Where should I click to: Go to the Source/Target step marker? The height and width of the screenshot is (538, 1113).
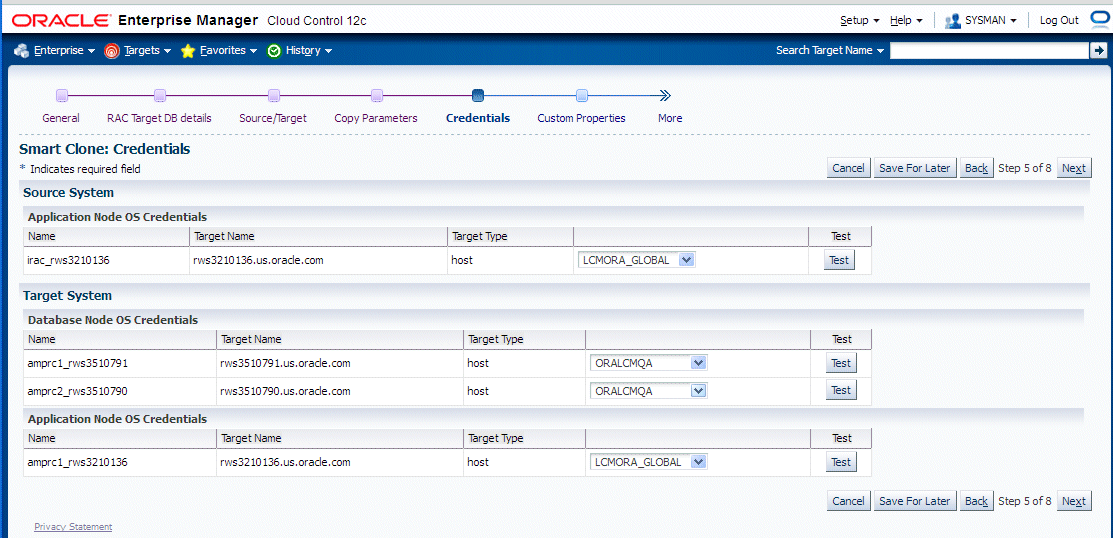(x=274, y=95)
